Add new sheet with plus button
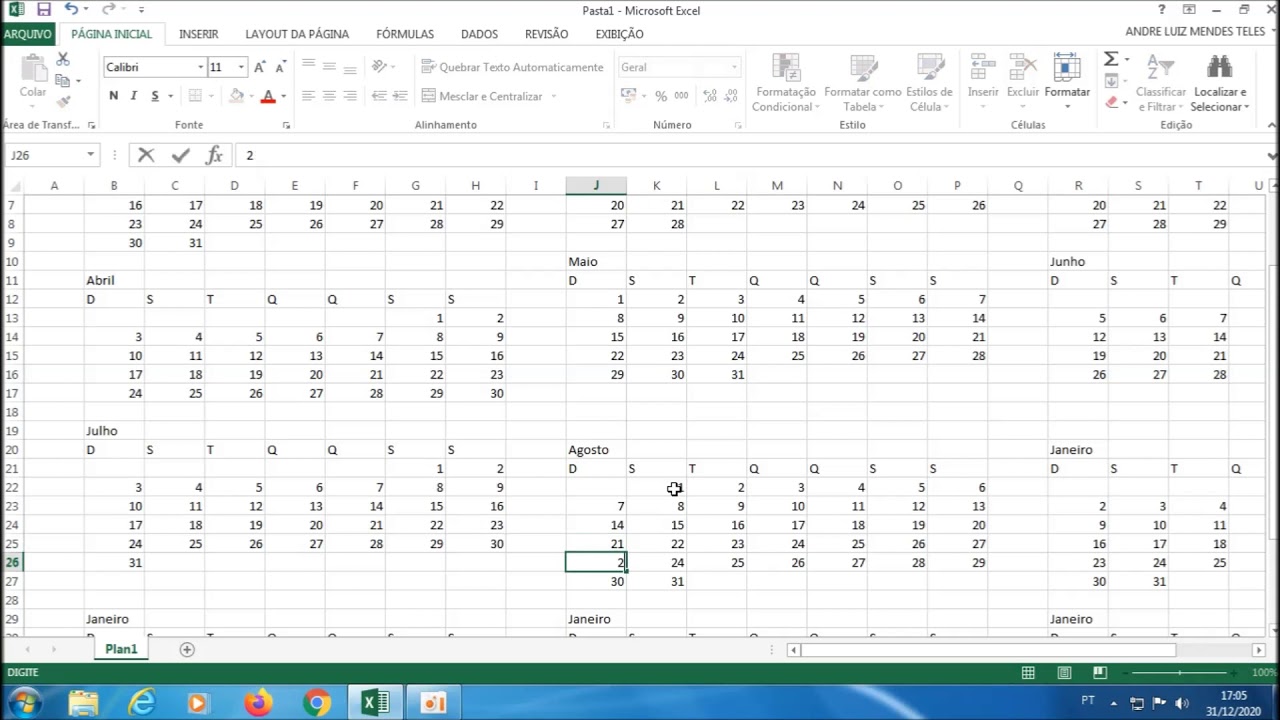This screenshot has height=720, width=1280. click(187, 650)
